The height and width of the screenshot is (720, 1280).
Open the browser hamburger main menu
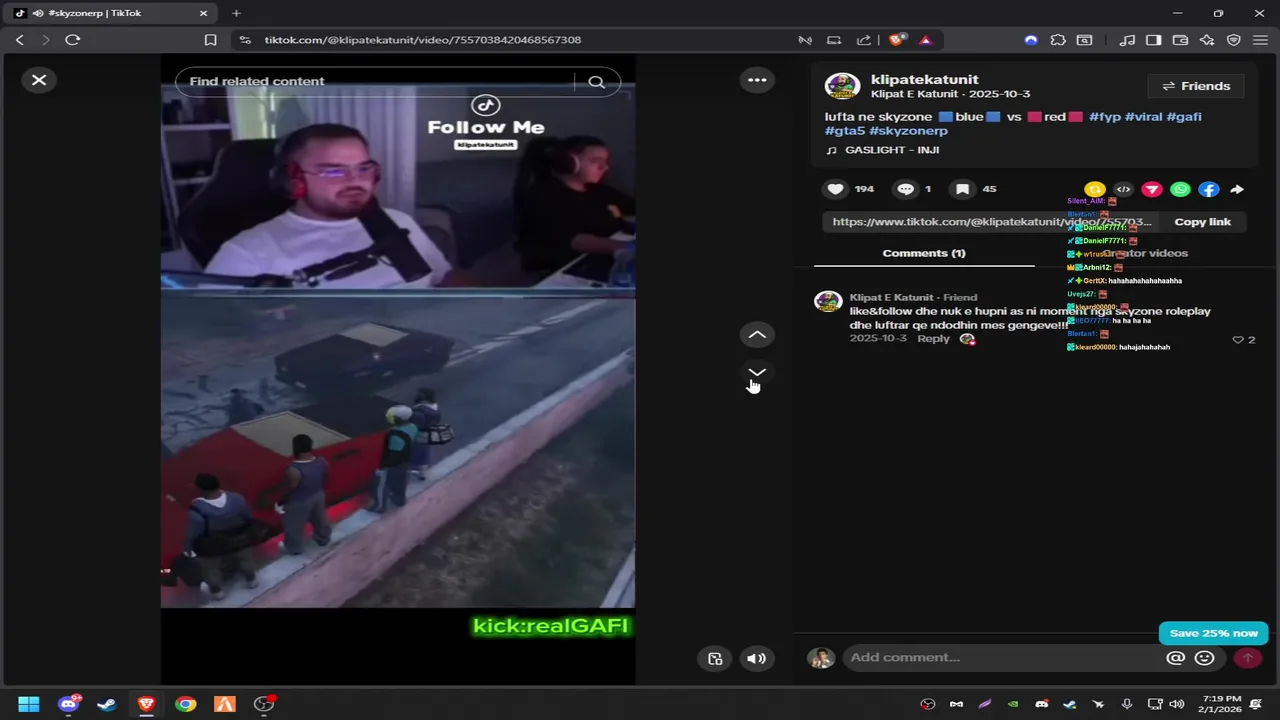tap(1260, 40)
